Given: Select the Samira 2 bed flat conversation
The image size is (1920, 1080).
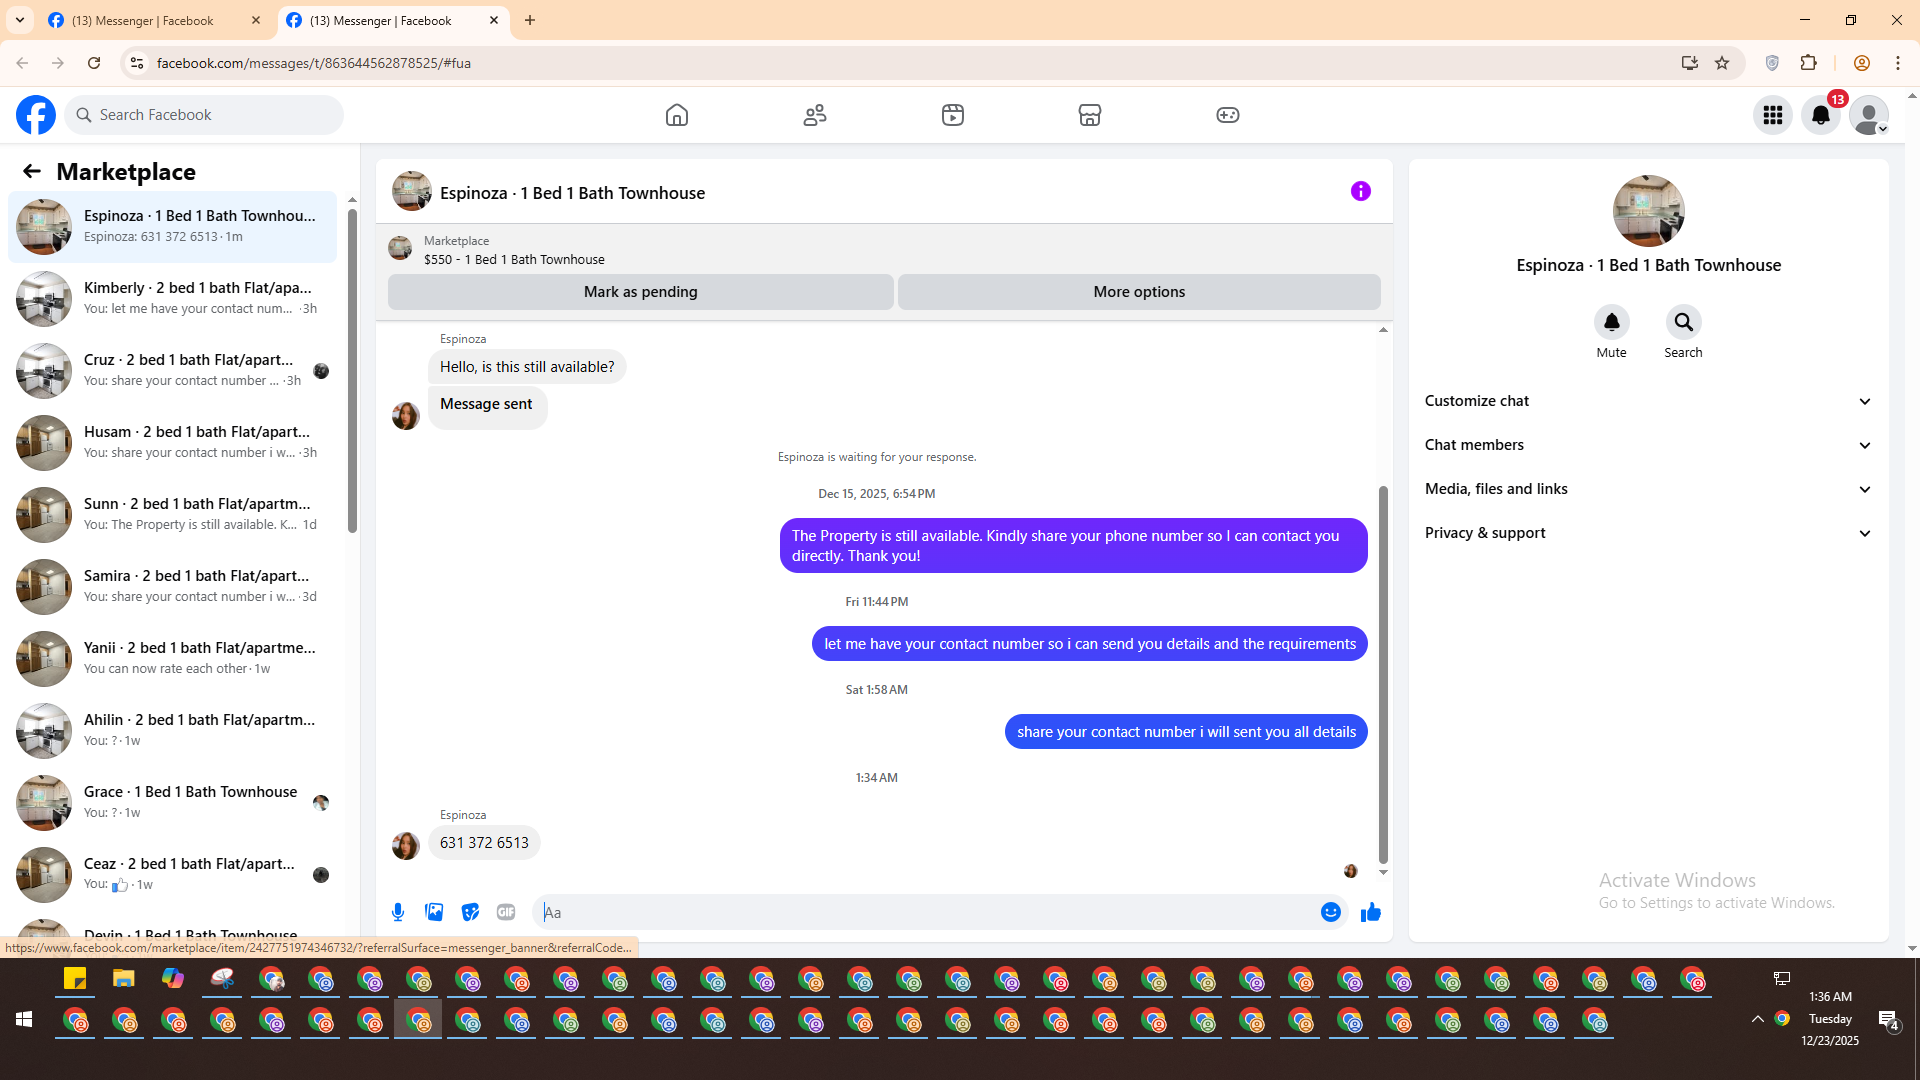Looking at the screenshot, I should [x=173, y=587].
